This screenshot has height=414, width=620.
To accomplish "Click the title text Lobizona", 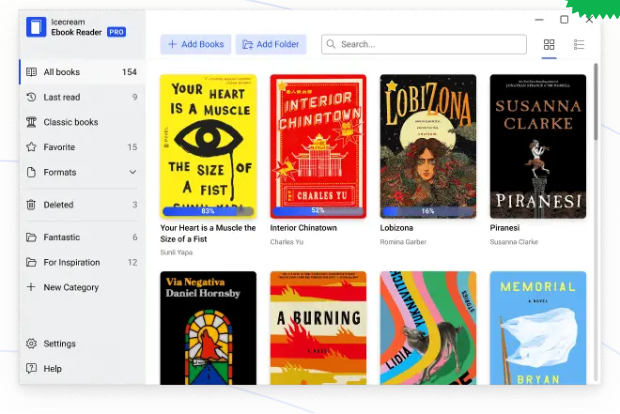I will coord(397,228).
